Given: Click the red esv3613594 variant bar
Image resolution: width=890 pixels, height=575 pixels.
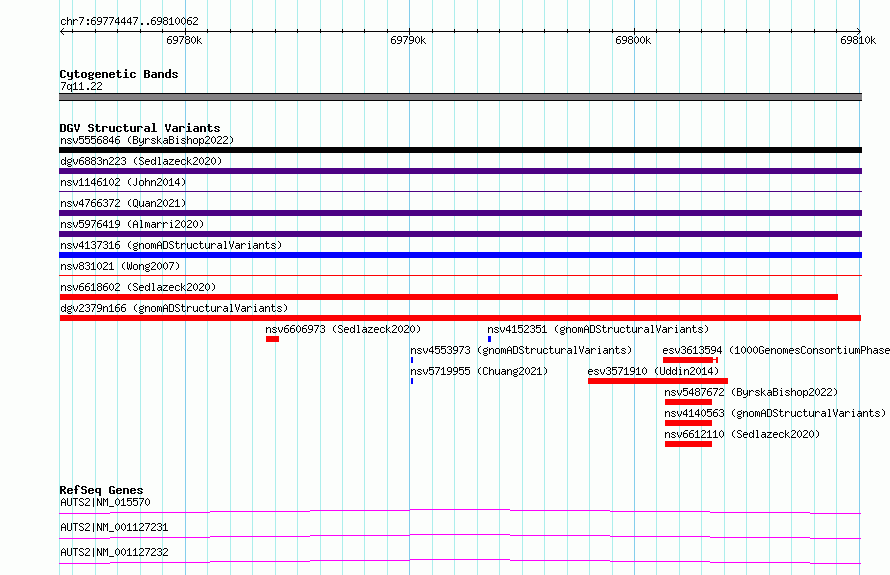Looking at the screenshot, I should 690,360.
